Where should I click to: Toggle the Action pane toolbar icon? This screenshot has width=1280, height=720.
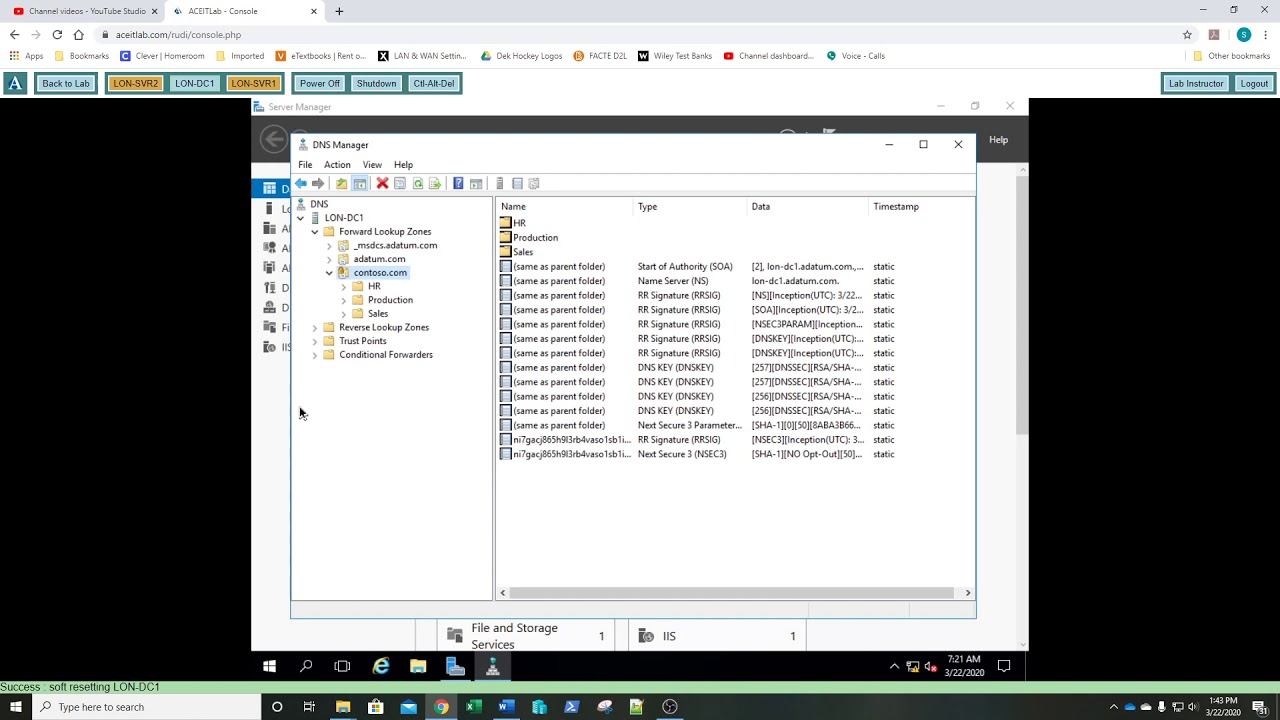pos(476,184)
